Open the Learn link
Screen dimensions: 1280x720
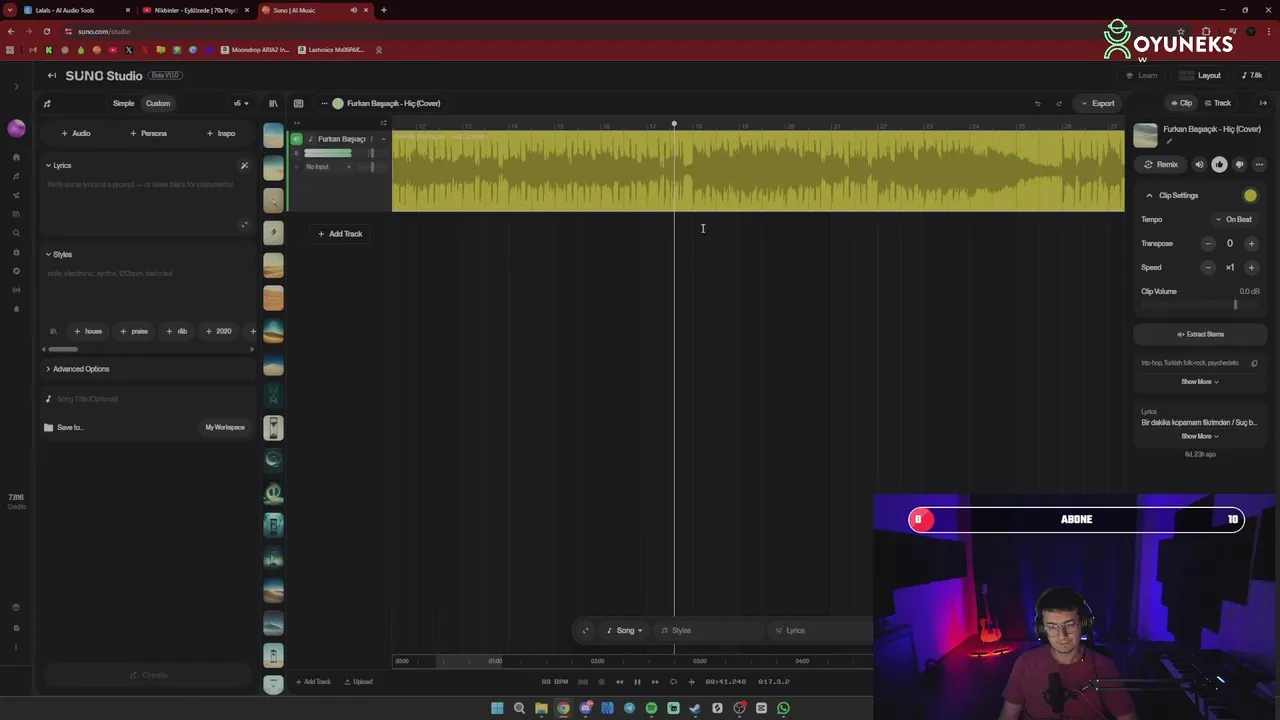[x=1141, y=75]
